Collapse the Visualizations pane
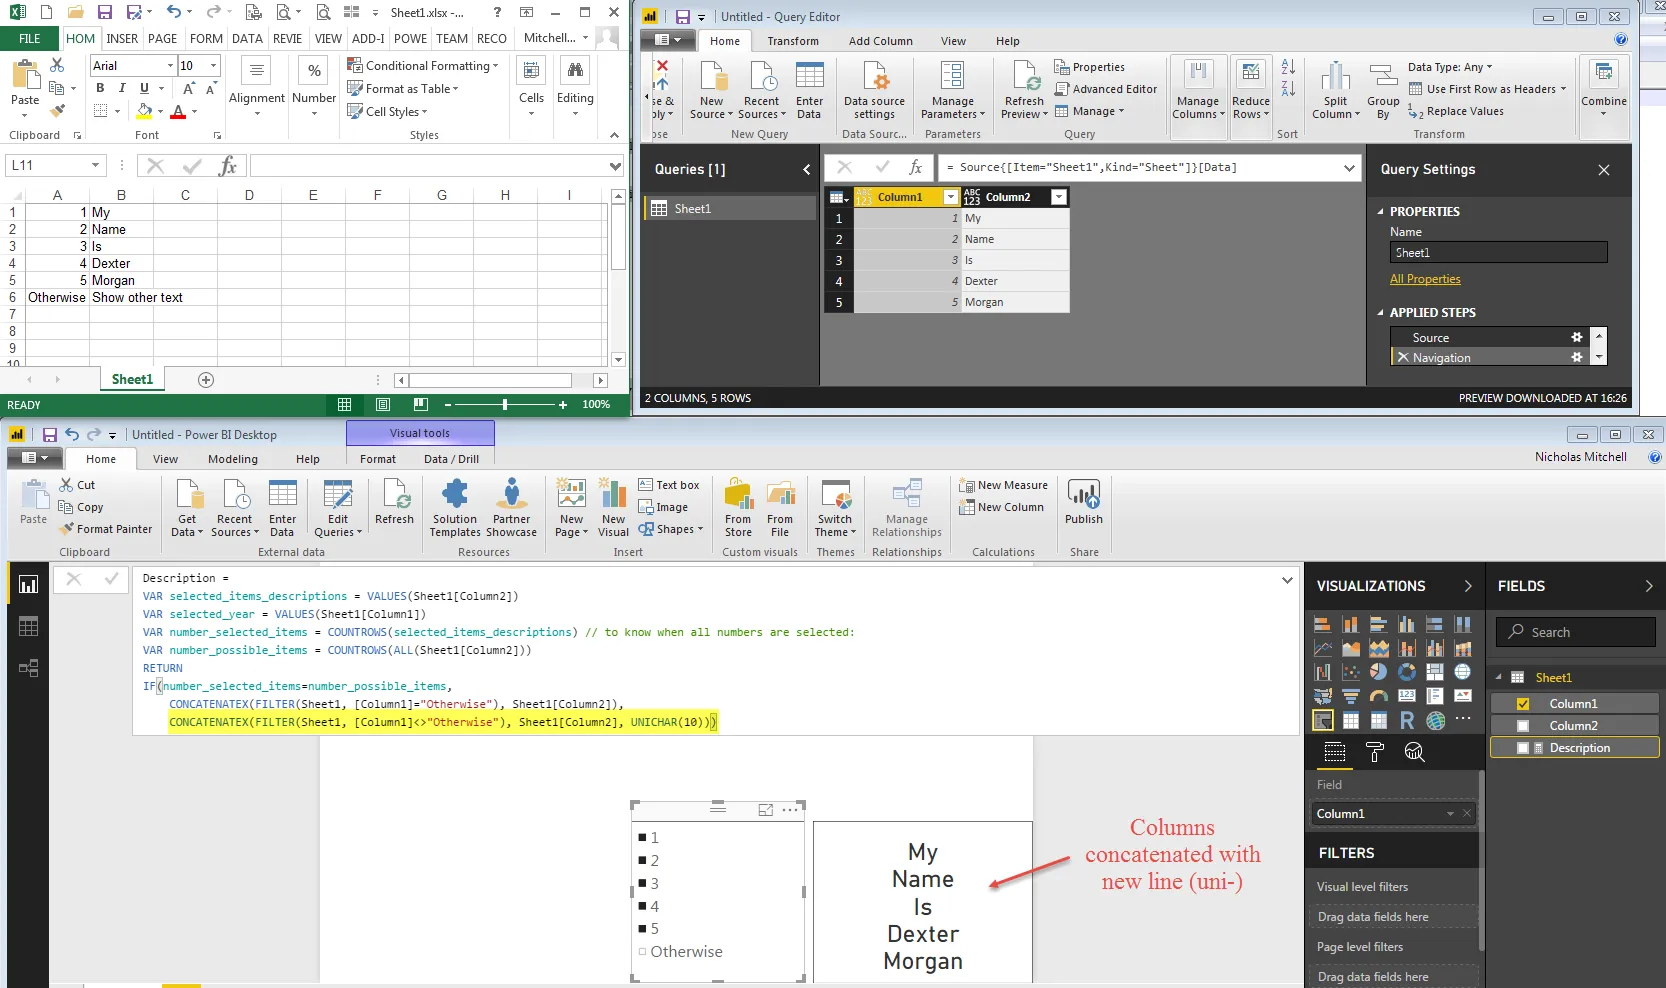 (1468, 586)
